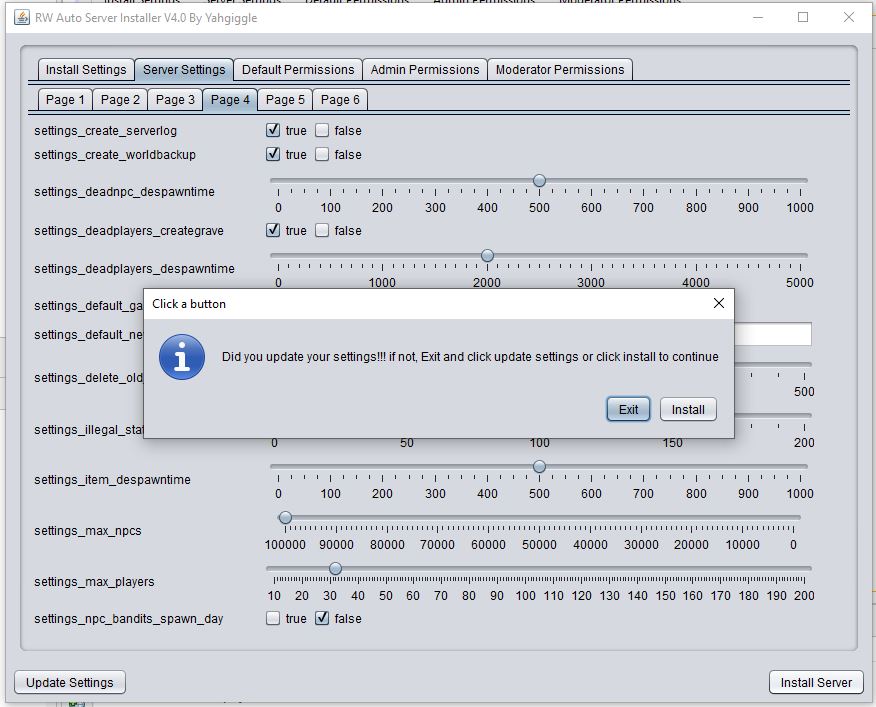
Task: Select the Page 5 sub-tab
Action: click(x=285, y=100)
